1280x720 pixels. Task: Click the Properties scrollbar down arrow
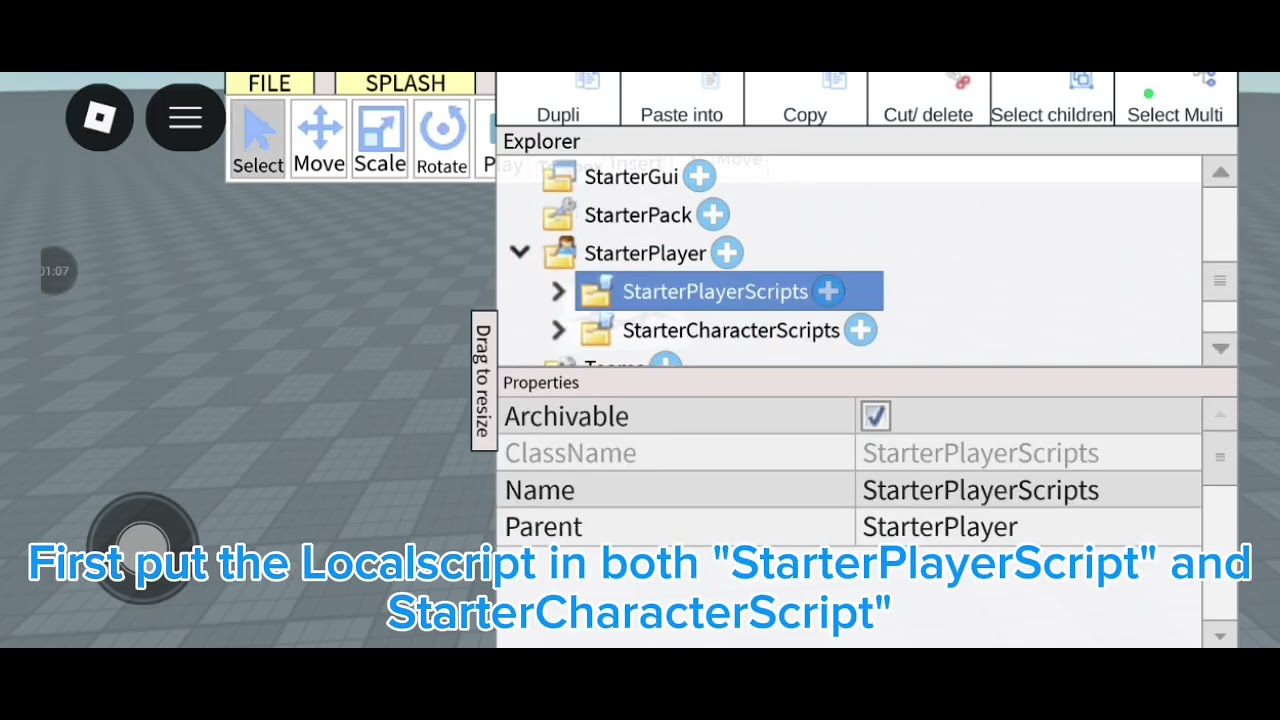(x=1220, y=636)
